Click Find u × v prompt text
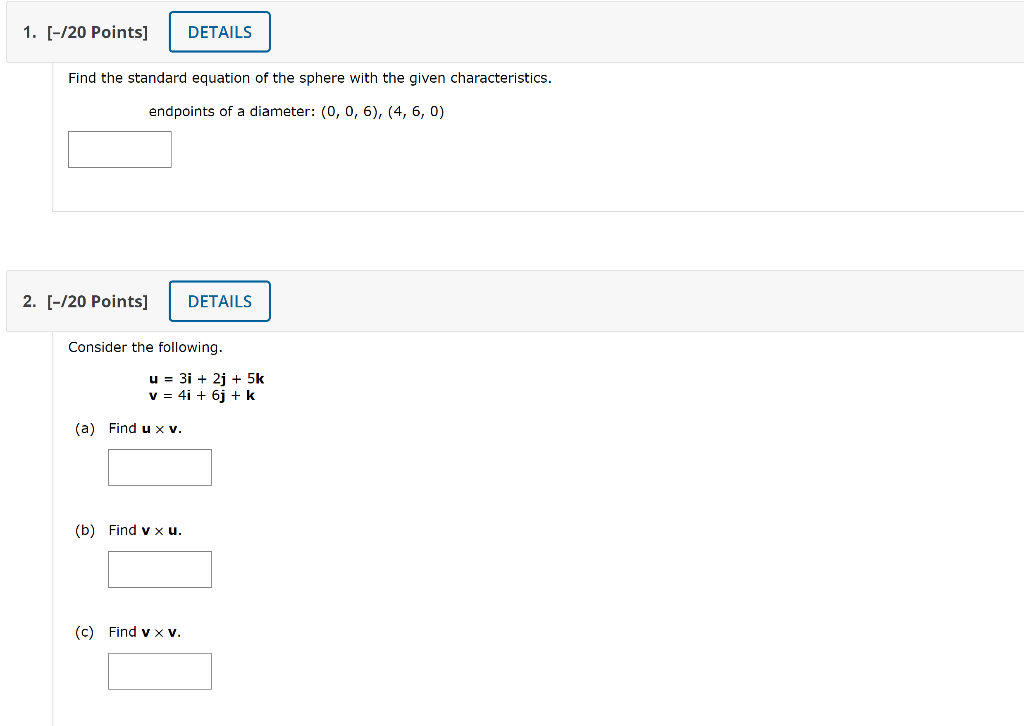This screenshot has height=726, width=1024. pos(144,428)
